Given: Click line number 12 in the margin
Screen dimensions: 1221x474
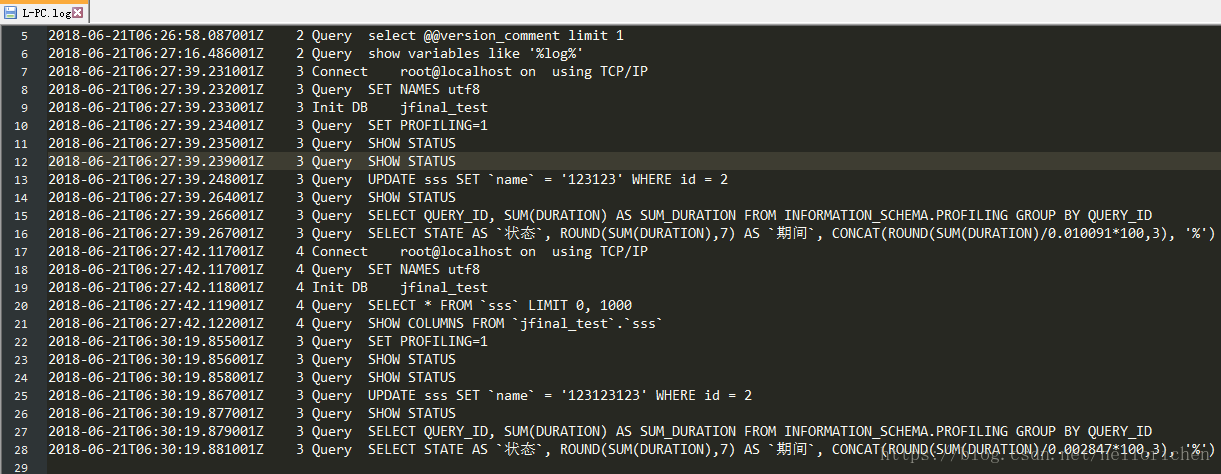Looking at the screenshot, I should [x=22, y=162].
